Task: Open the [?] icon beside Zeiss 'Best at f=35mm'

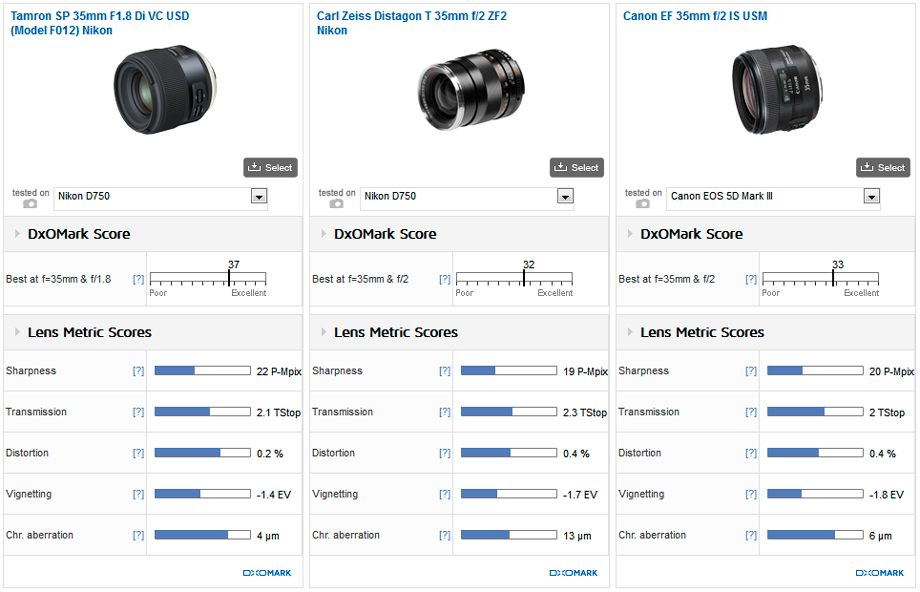Action: [x=444, y=279]
